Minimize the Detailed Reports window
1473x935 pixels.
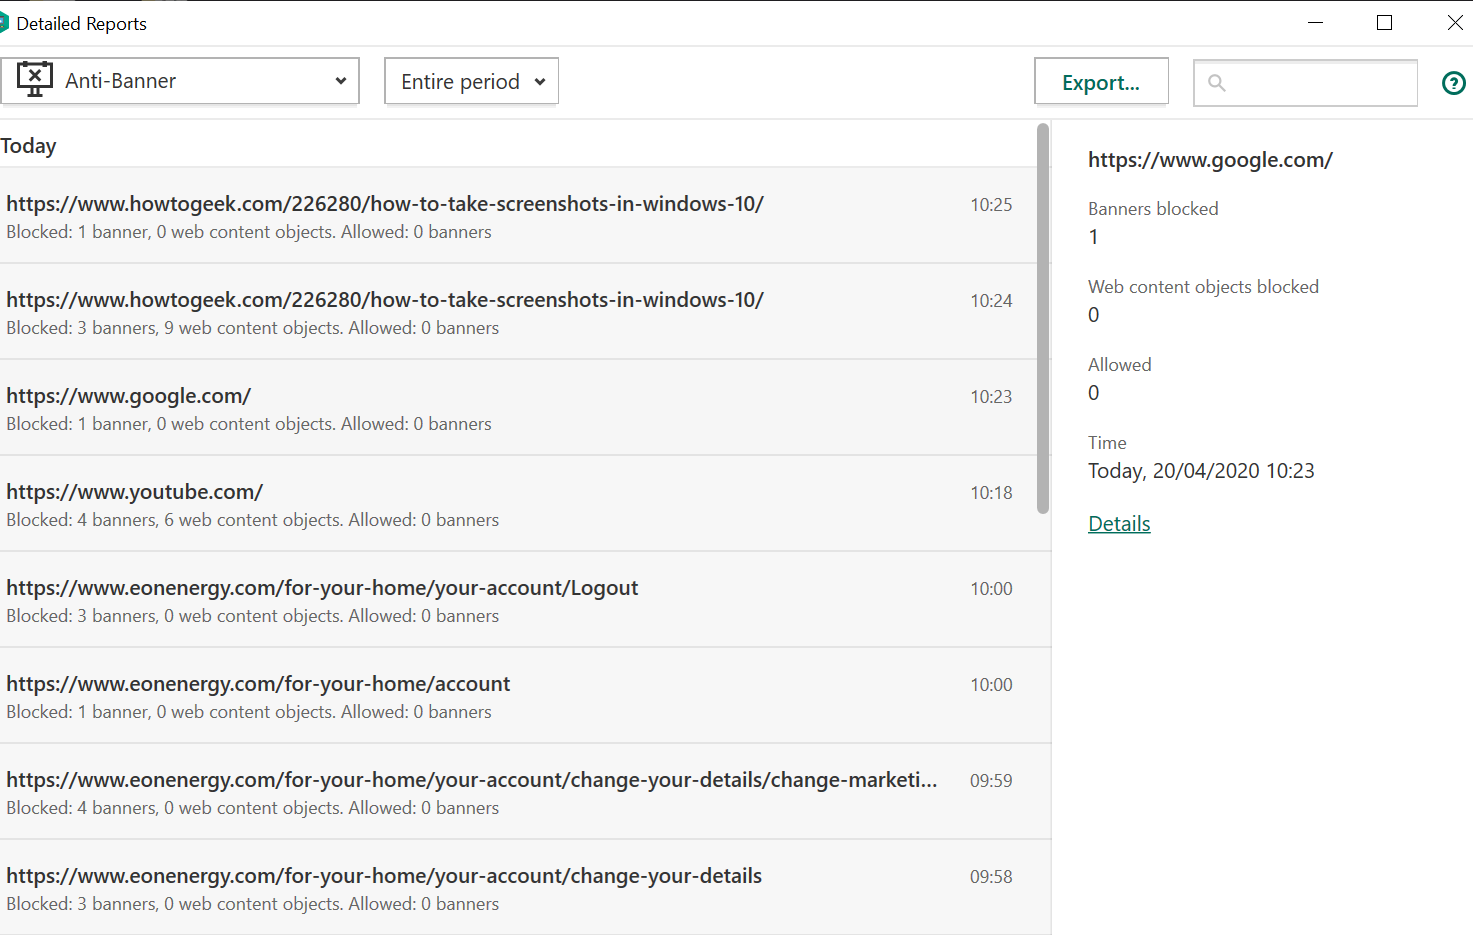tap(1315, 23)
